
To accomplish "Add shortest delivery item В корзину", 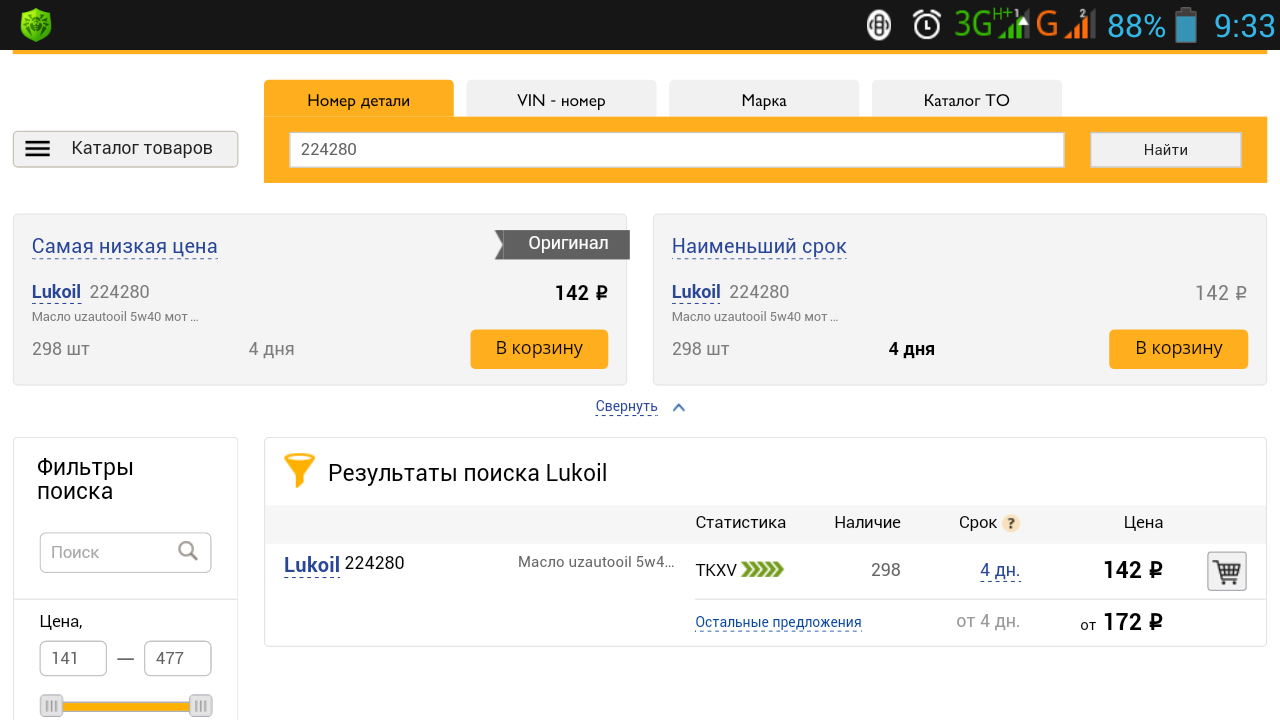I will point(1179,349).
